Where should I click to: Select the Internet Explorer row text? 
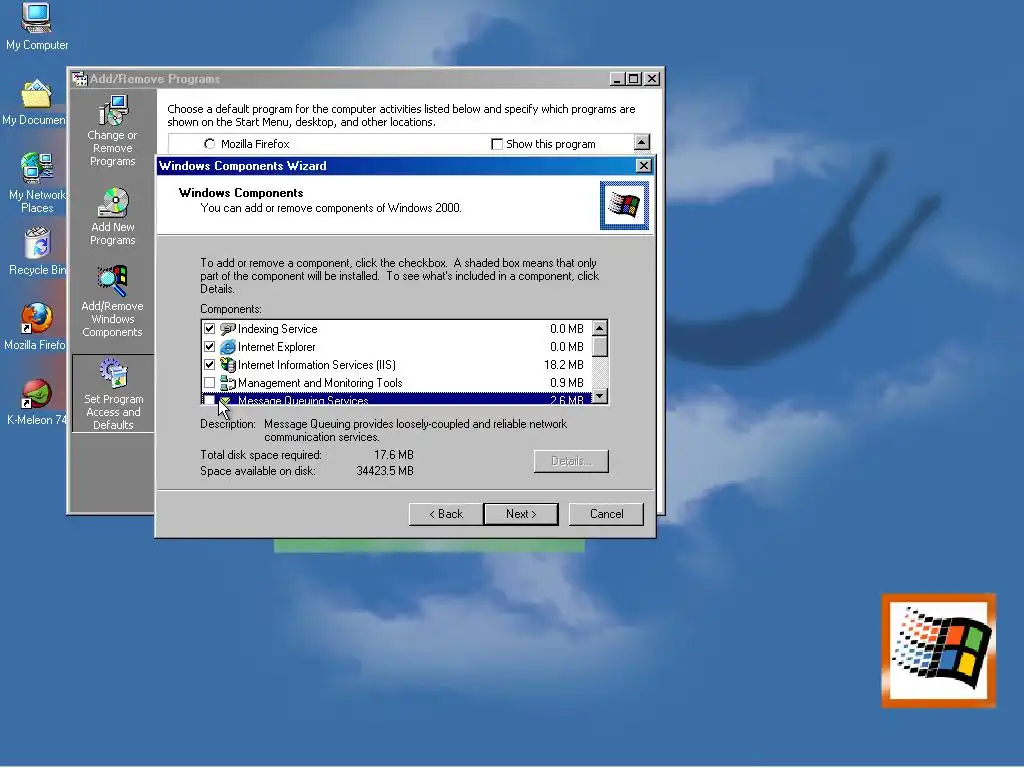click(276, 347)
